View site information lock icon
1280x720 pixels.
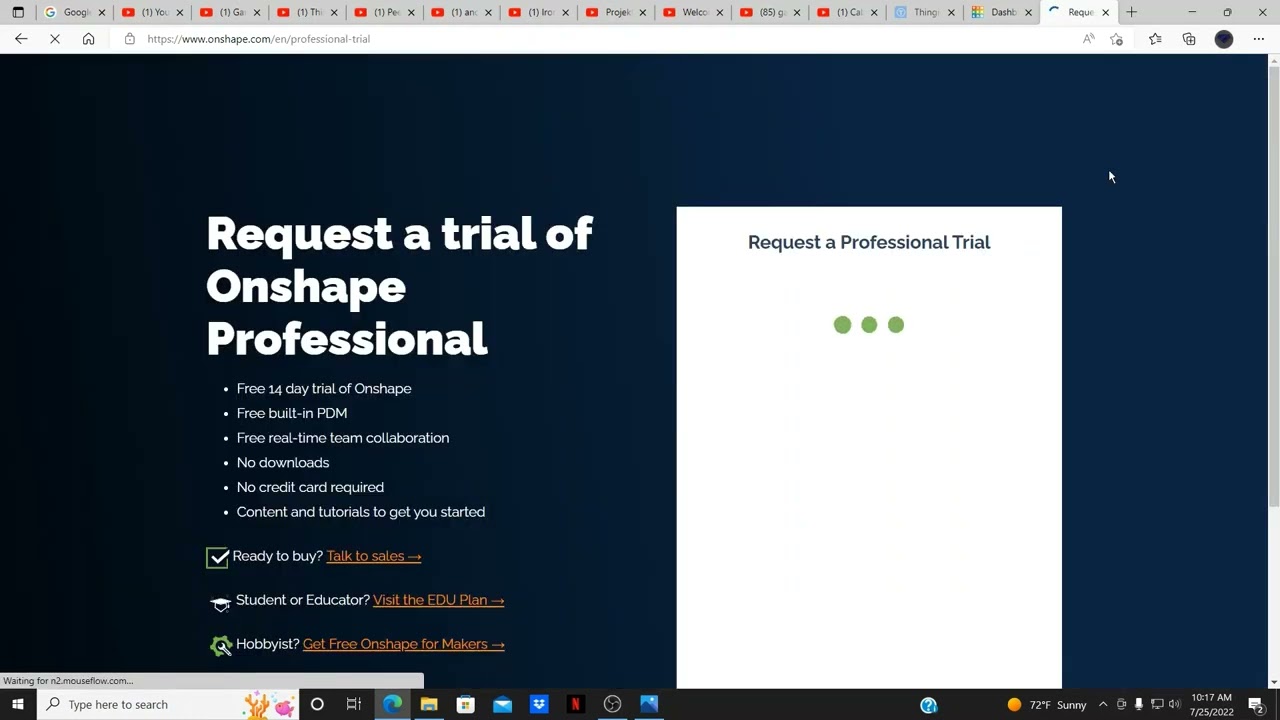[129, 39]
